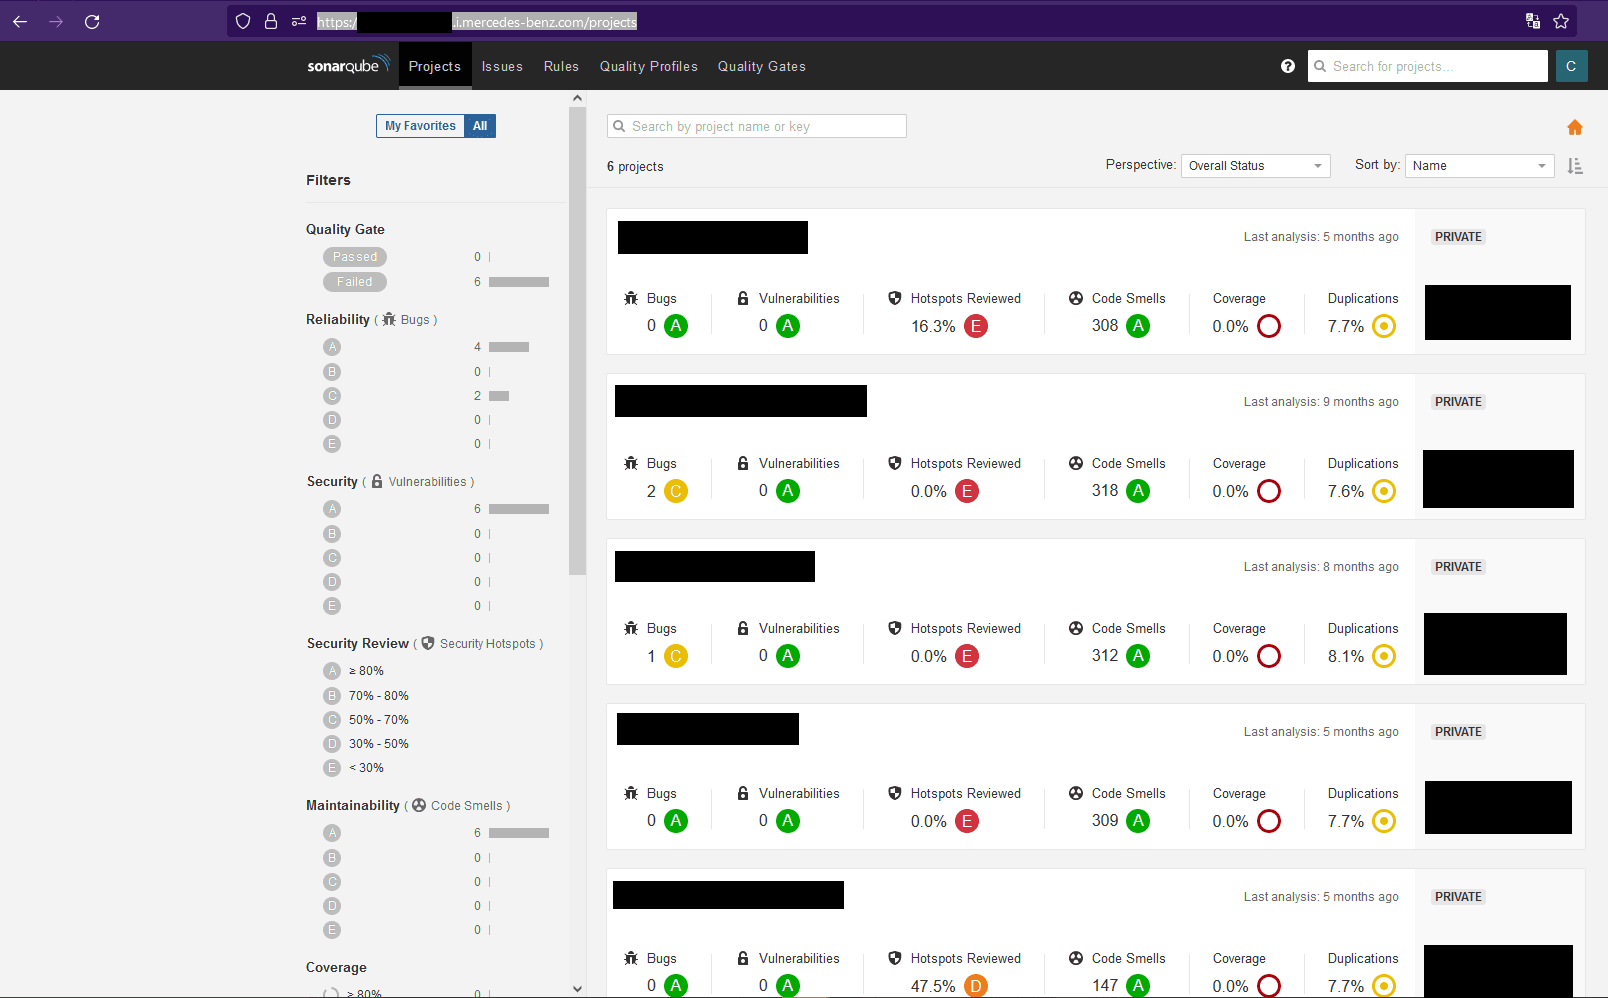Screen dimensions: 1608x998
Task: Open the Issues tab
Action: tap(502, 66)
